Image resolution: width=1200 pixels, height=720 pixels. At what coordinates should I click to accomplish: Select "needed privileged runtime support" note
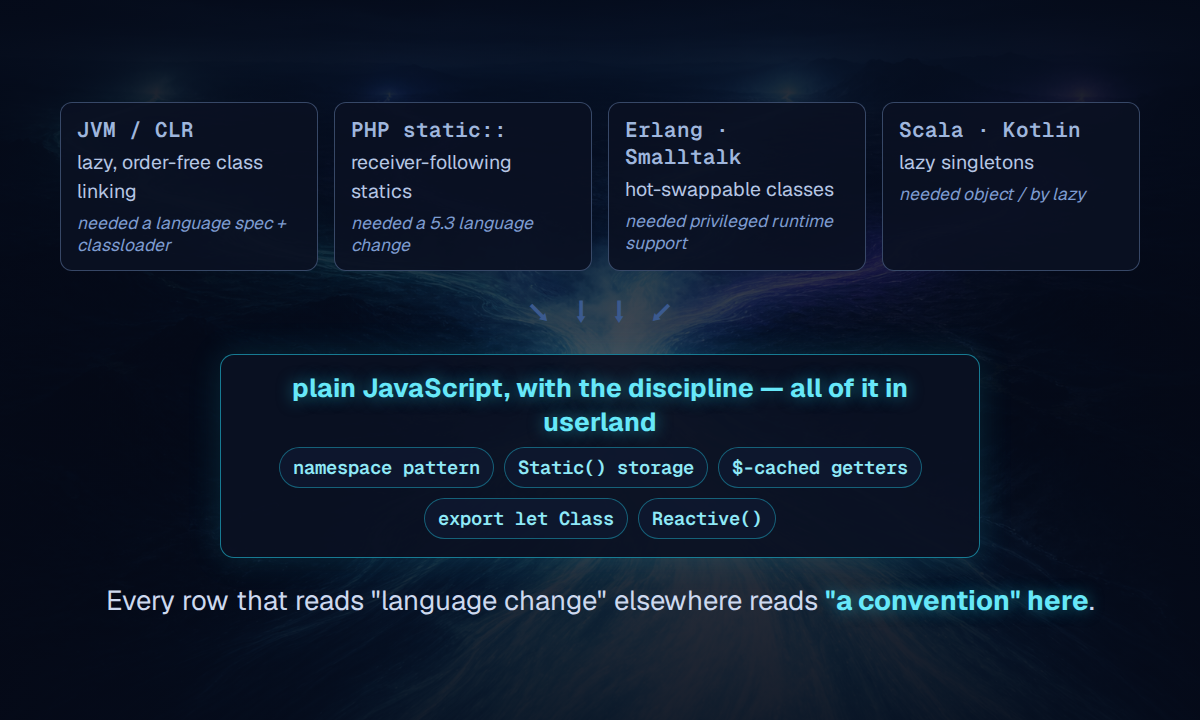click(x=729, y=232)
